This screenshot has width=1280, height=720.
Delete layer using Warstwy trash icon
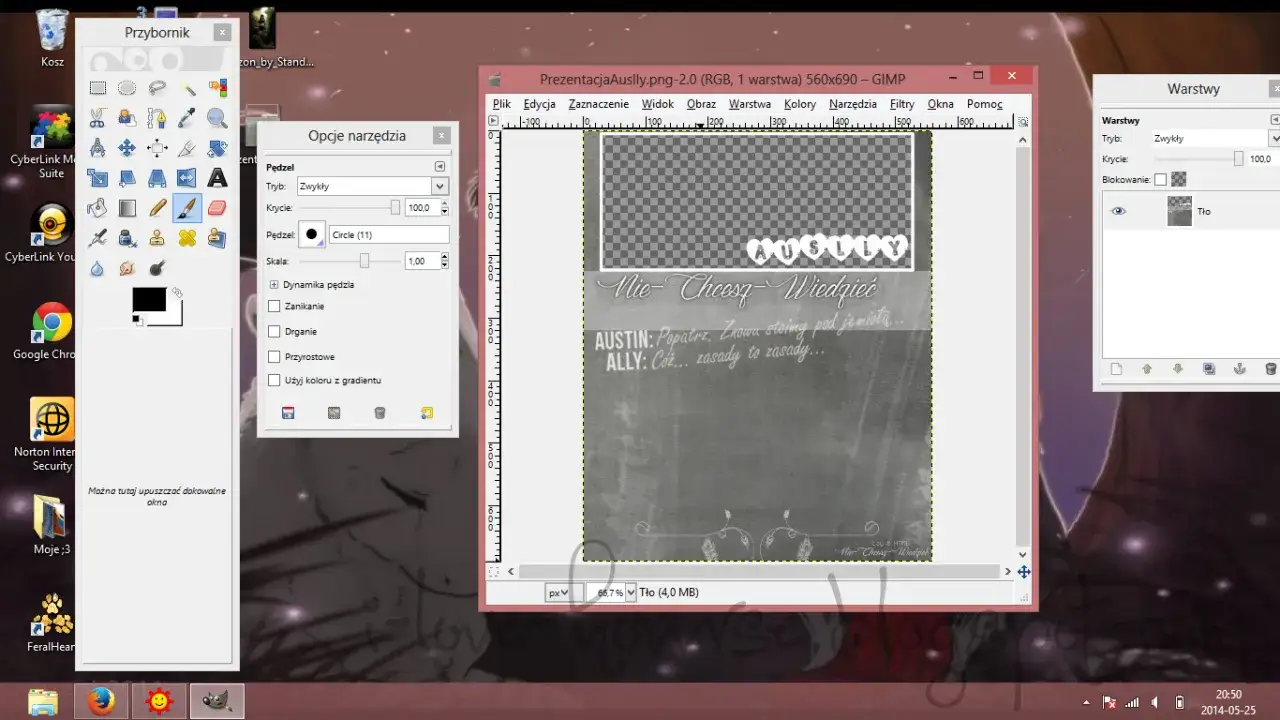click(x=1270, y=369)
